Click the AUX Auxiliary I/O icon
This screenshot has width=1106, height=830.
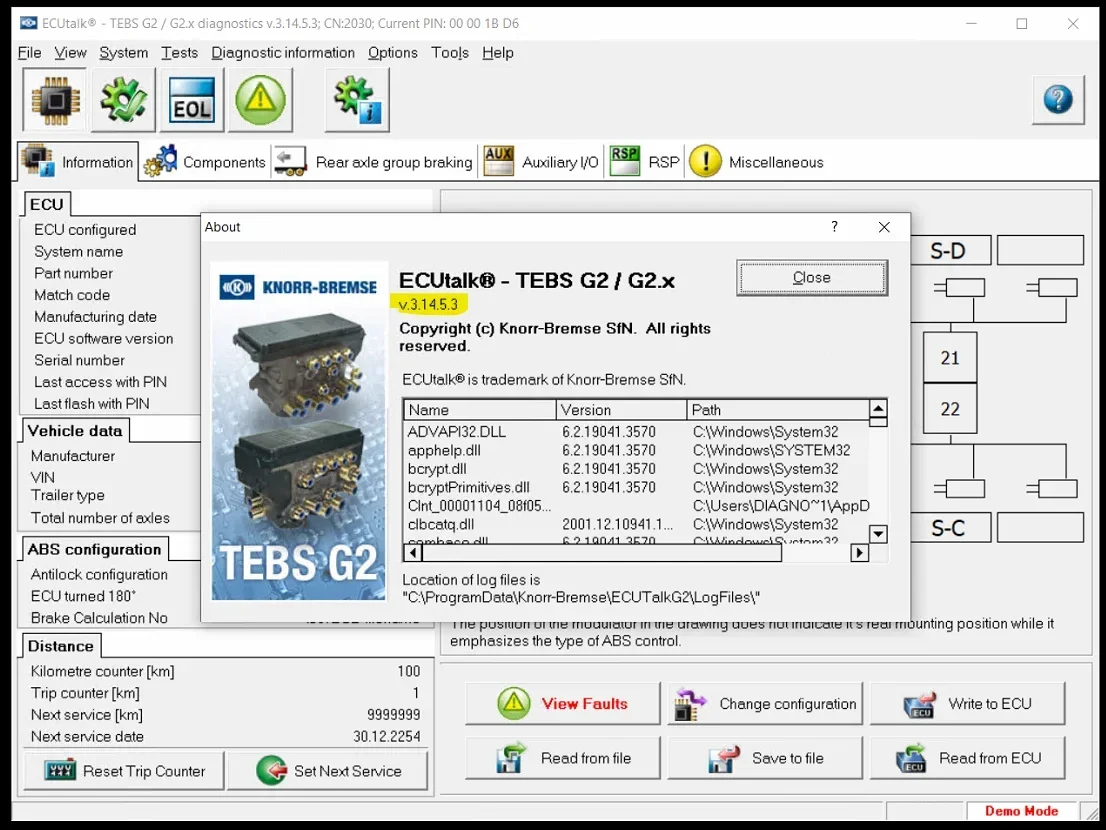tap(498, 161)
